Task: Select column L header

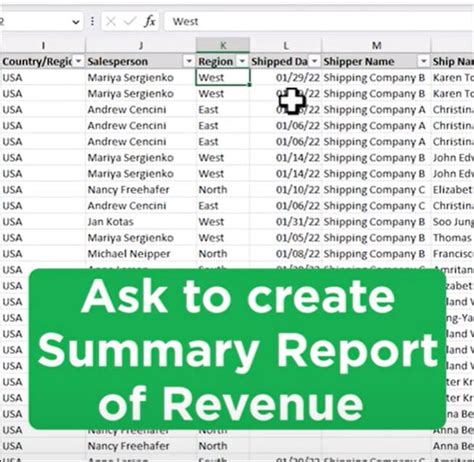Action: (286, 45)
